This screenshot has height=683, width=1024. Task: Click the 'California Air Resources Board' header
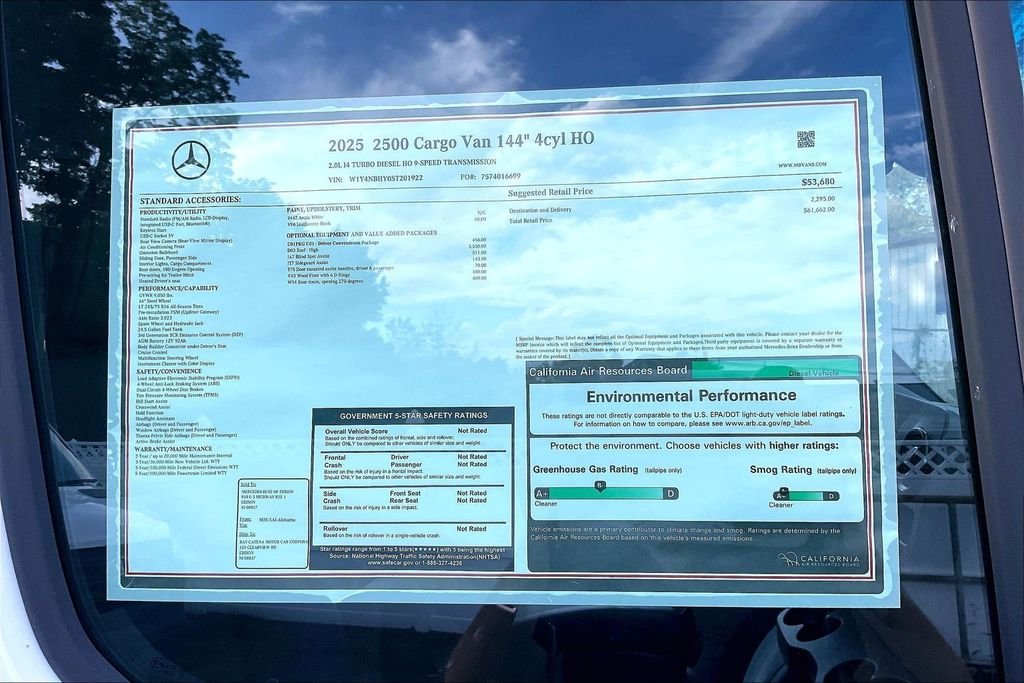pyautogui.click(x=608, y=371)
